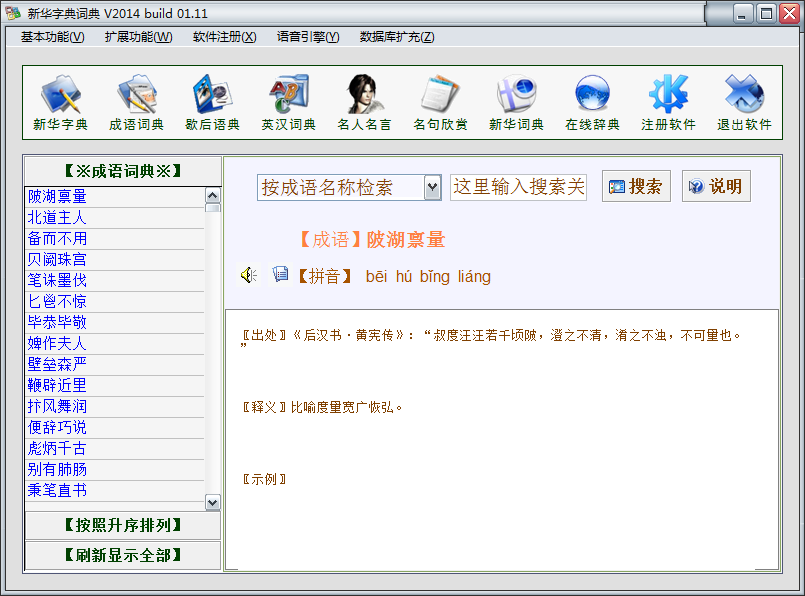Minimize the dictionary window
The height and width of the screenshot is (596, 805).
[x=741, y=13]
